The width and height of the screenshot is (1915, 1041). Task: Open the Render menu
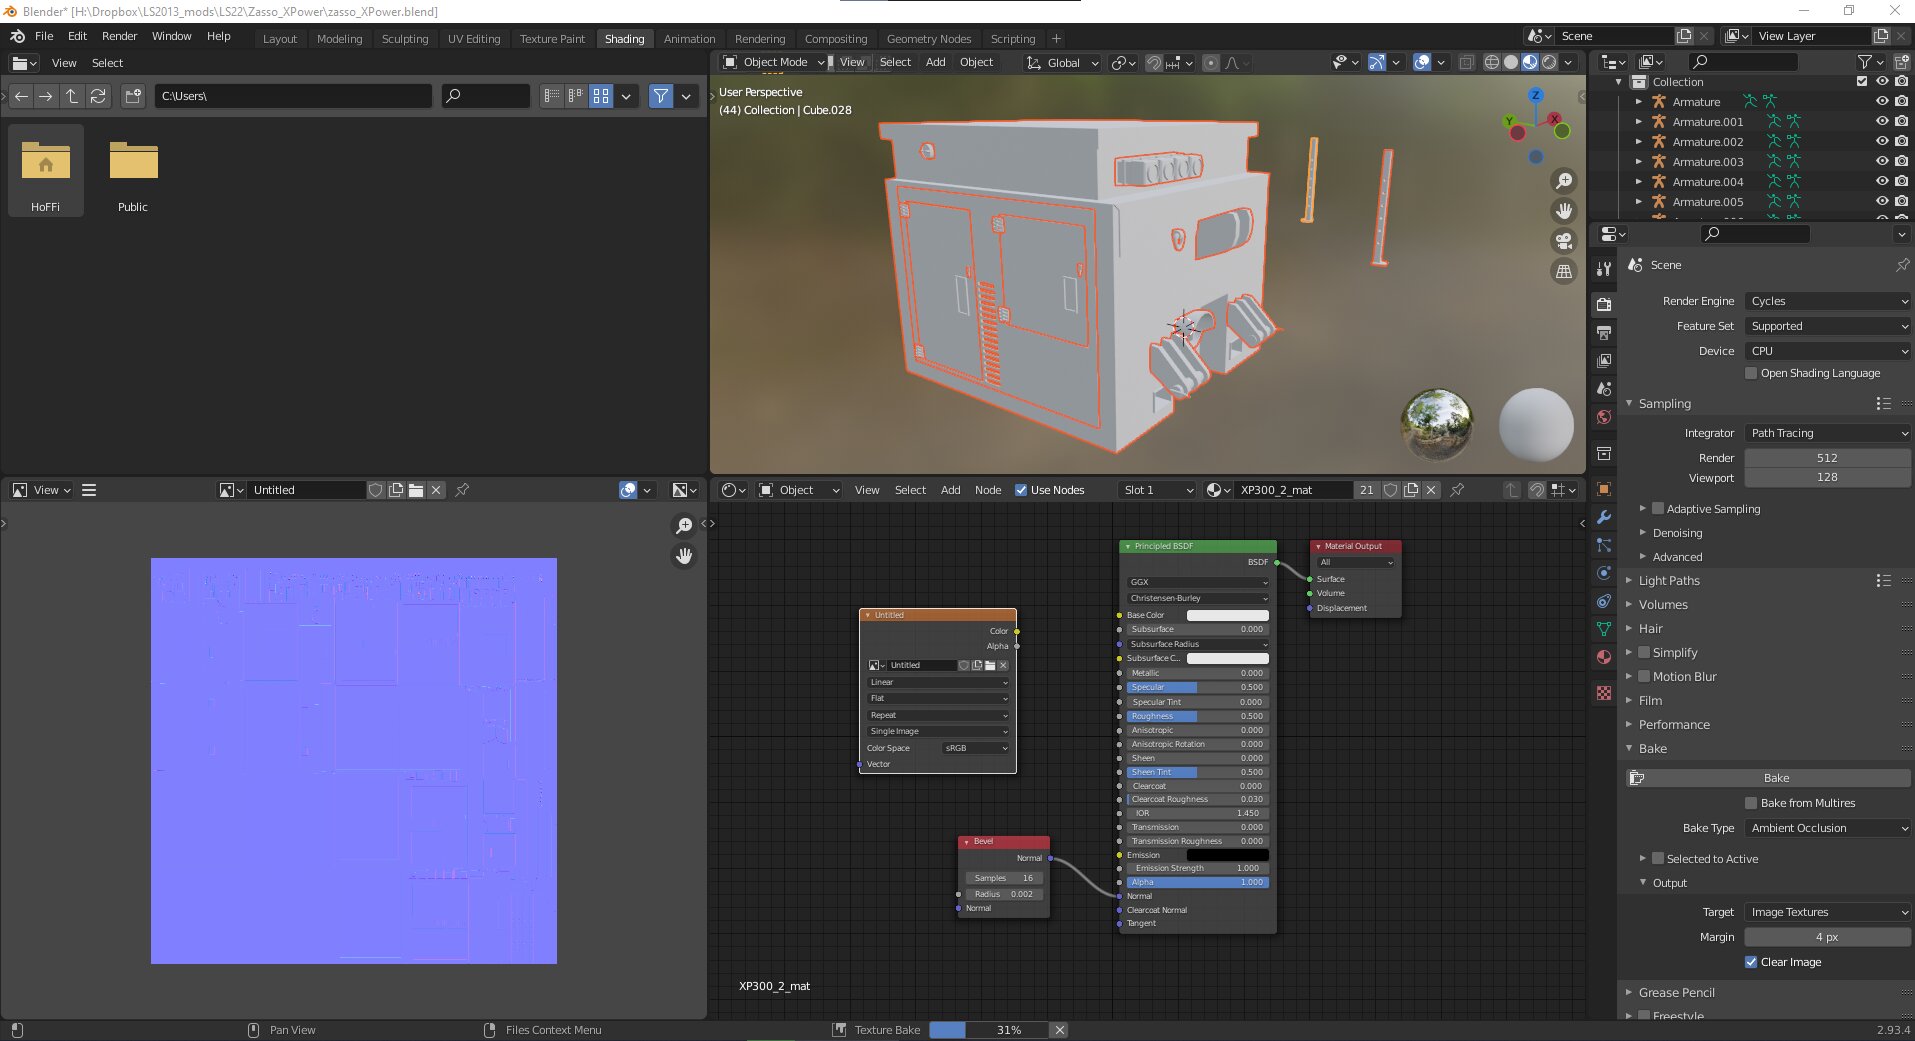click(x=119, y=36)
